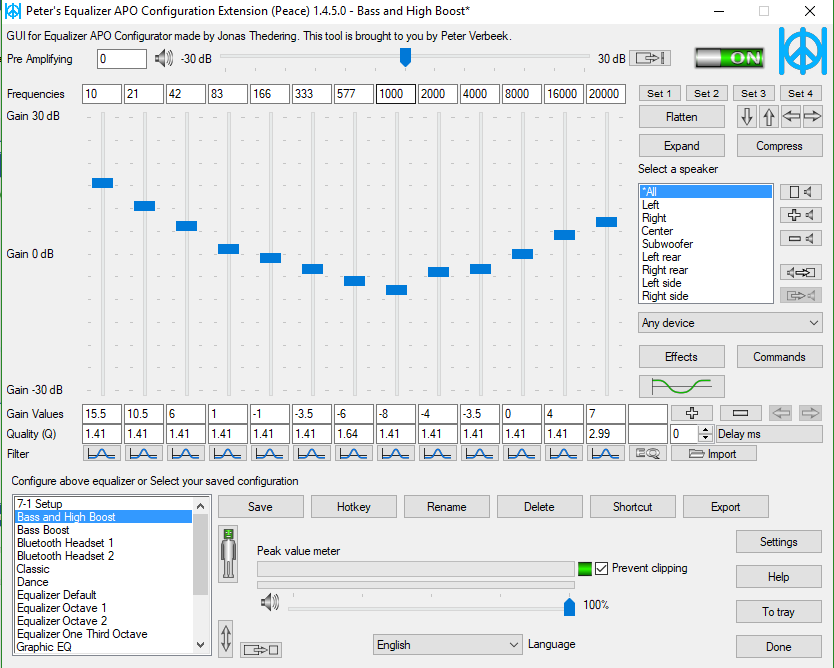The width and height of the screenshot is (834, 668).
Task: Click the arrow icon beside 30 dB
Action: click(650, 58)
